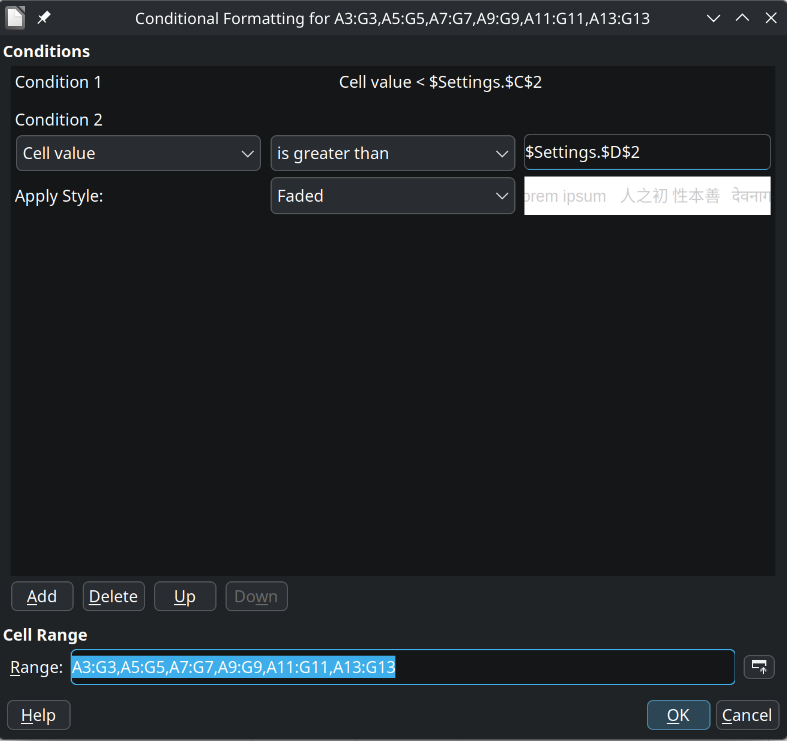Viewport: 787px width, 741px height.
Task: Click the document icon in title bar
Action: [x=15, y=18]
